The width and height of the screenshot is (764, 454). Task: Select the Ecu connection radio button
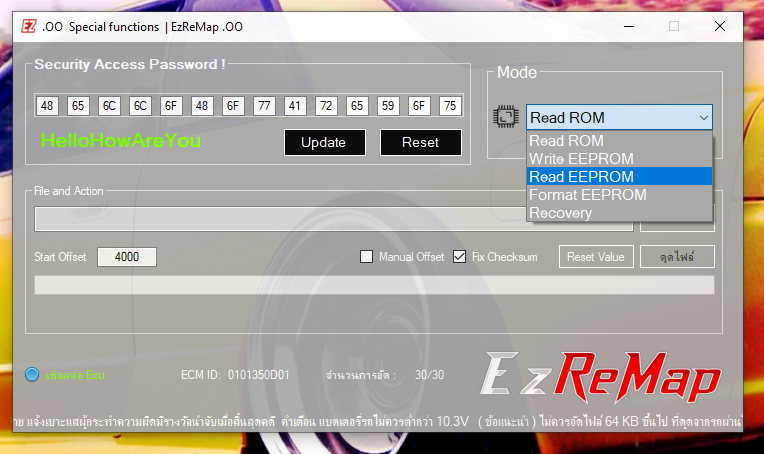(x=32, y=375)
